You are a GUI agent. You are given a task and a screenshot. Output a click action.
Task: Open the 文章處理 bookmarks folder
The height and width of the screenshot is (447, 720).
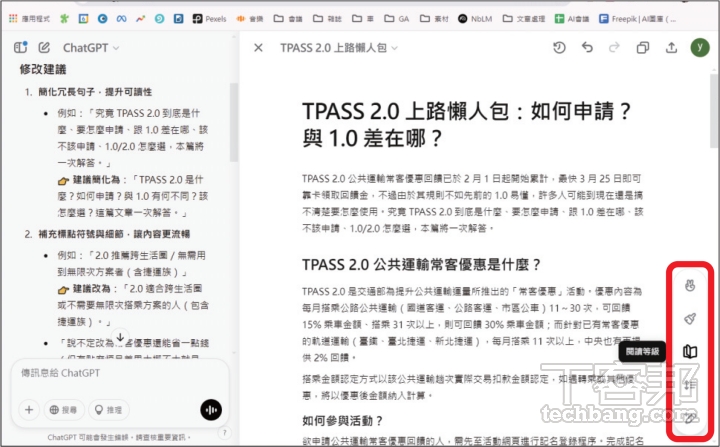point(524,19)
